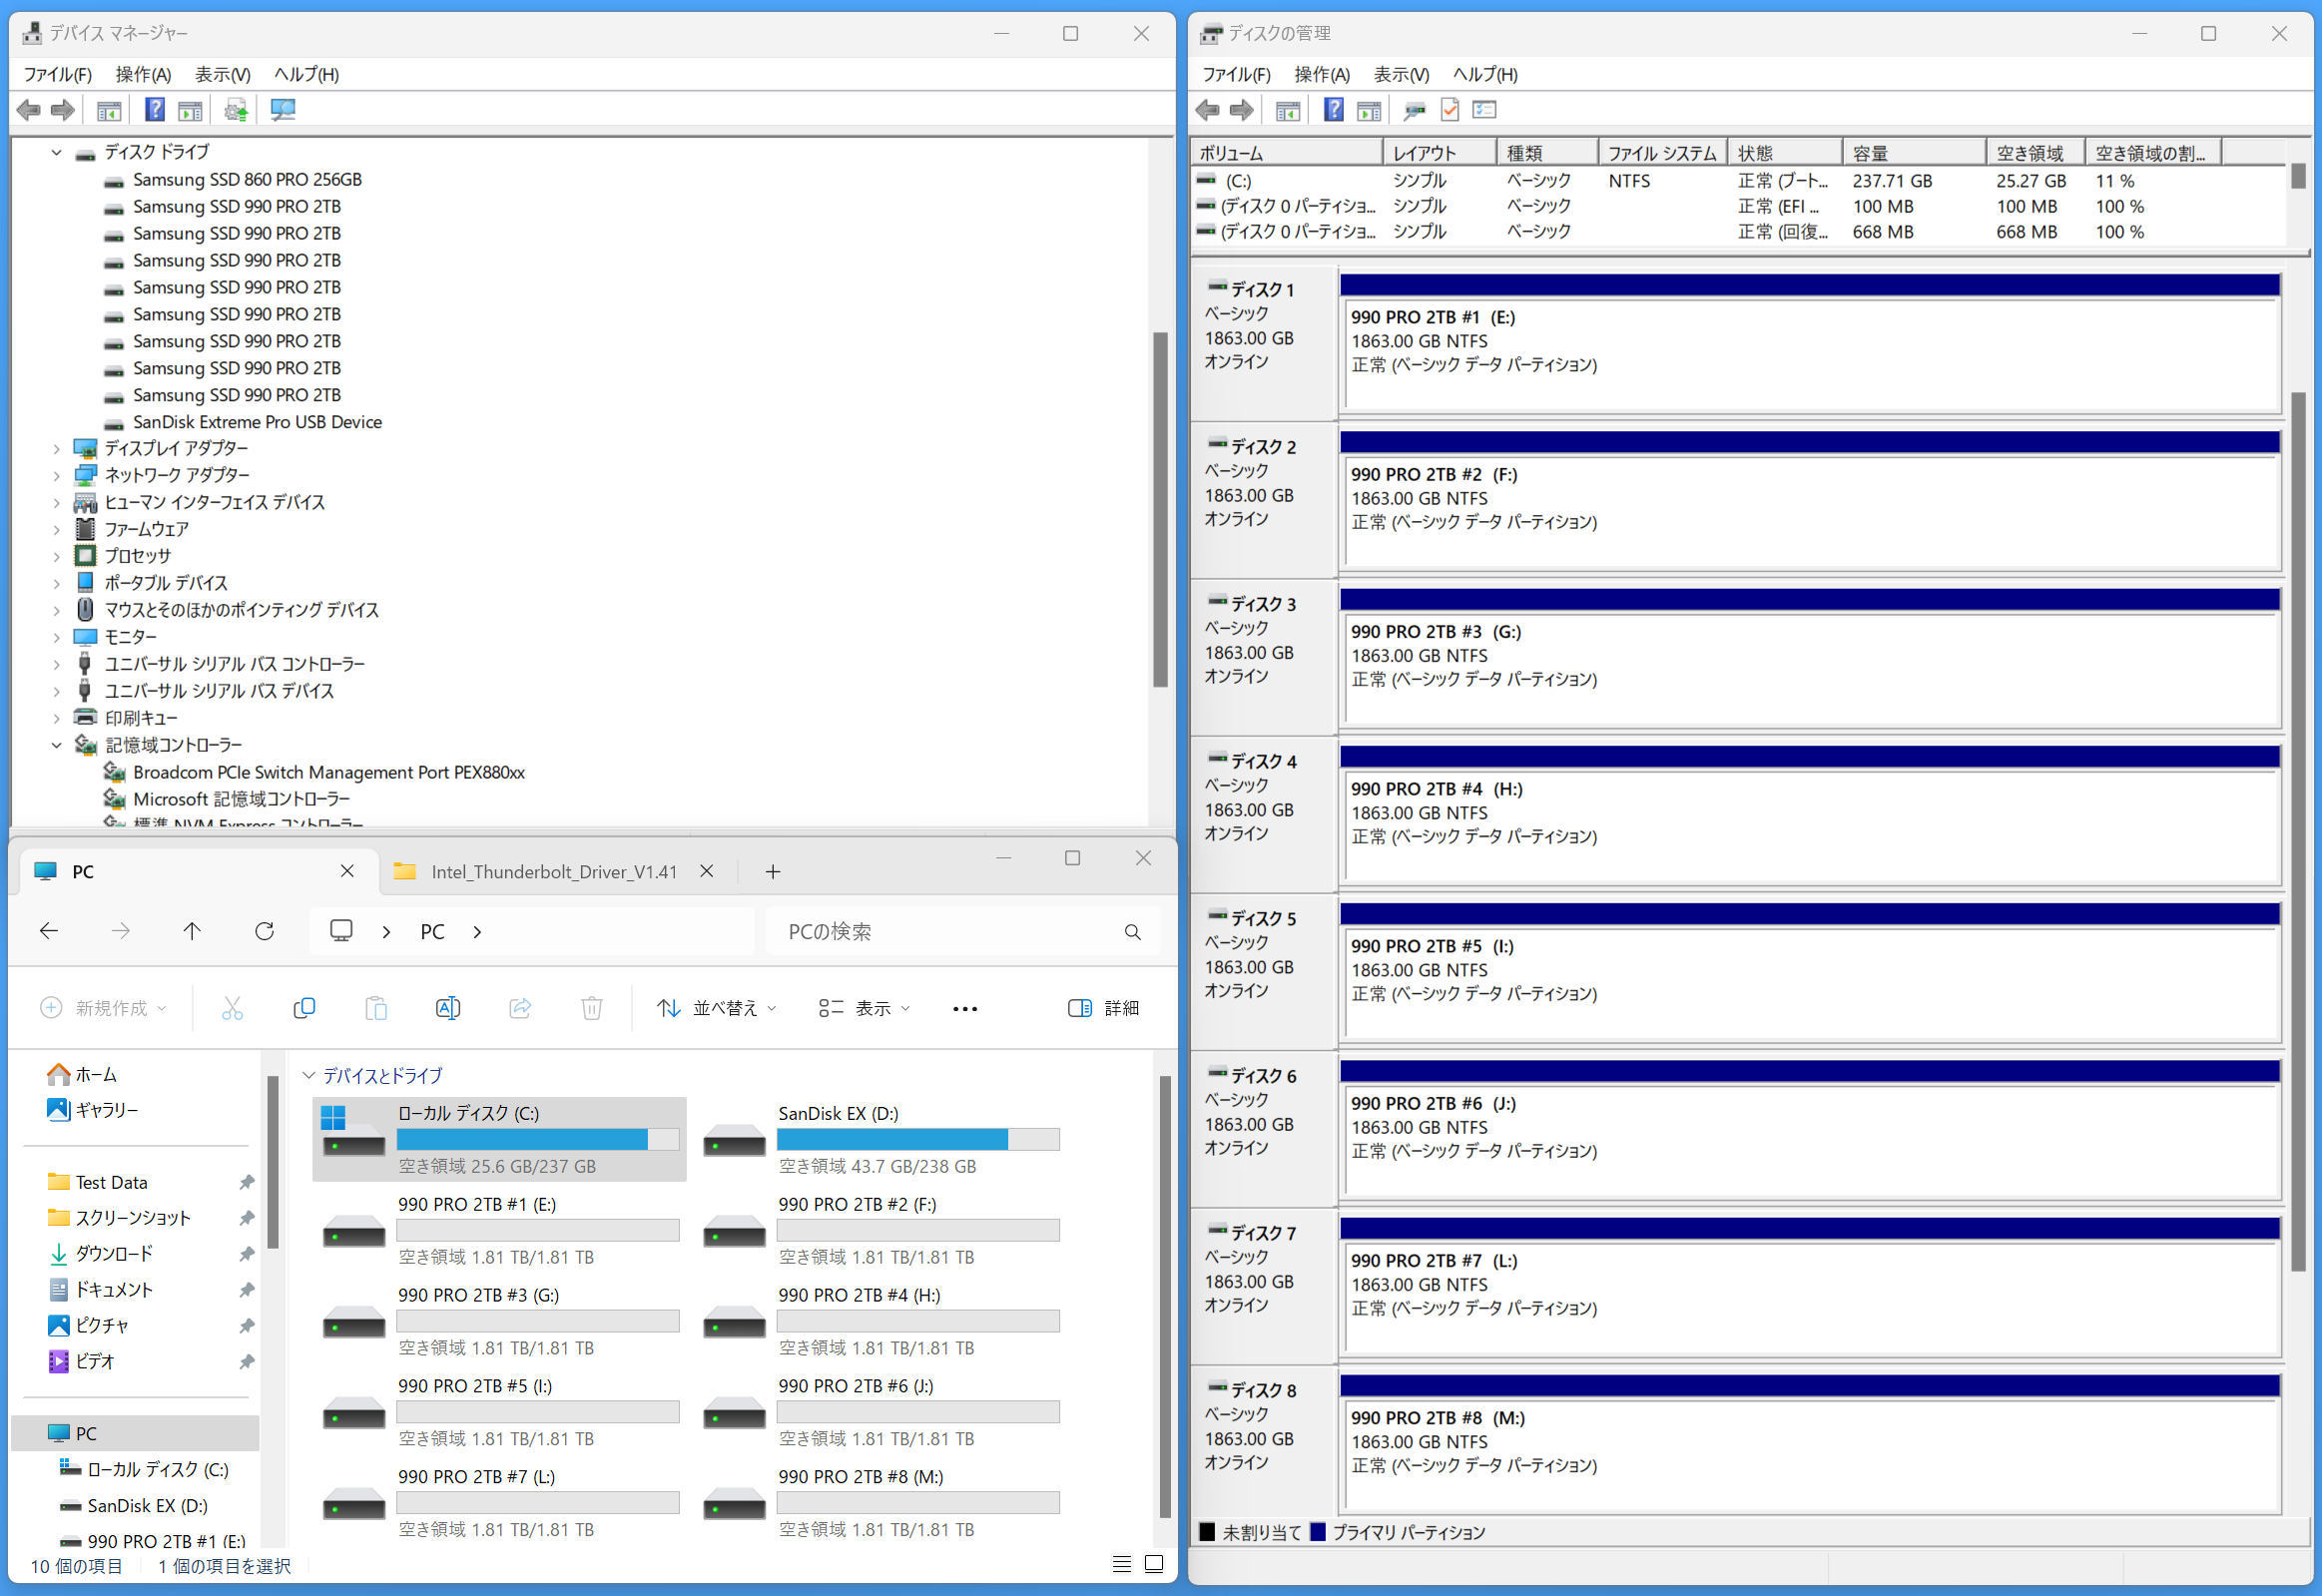Click the Rename icon in Explorer toolbar

(448, 1008)
